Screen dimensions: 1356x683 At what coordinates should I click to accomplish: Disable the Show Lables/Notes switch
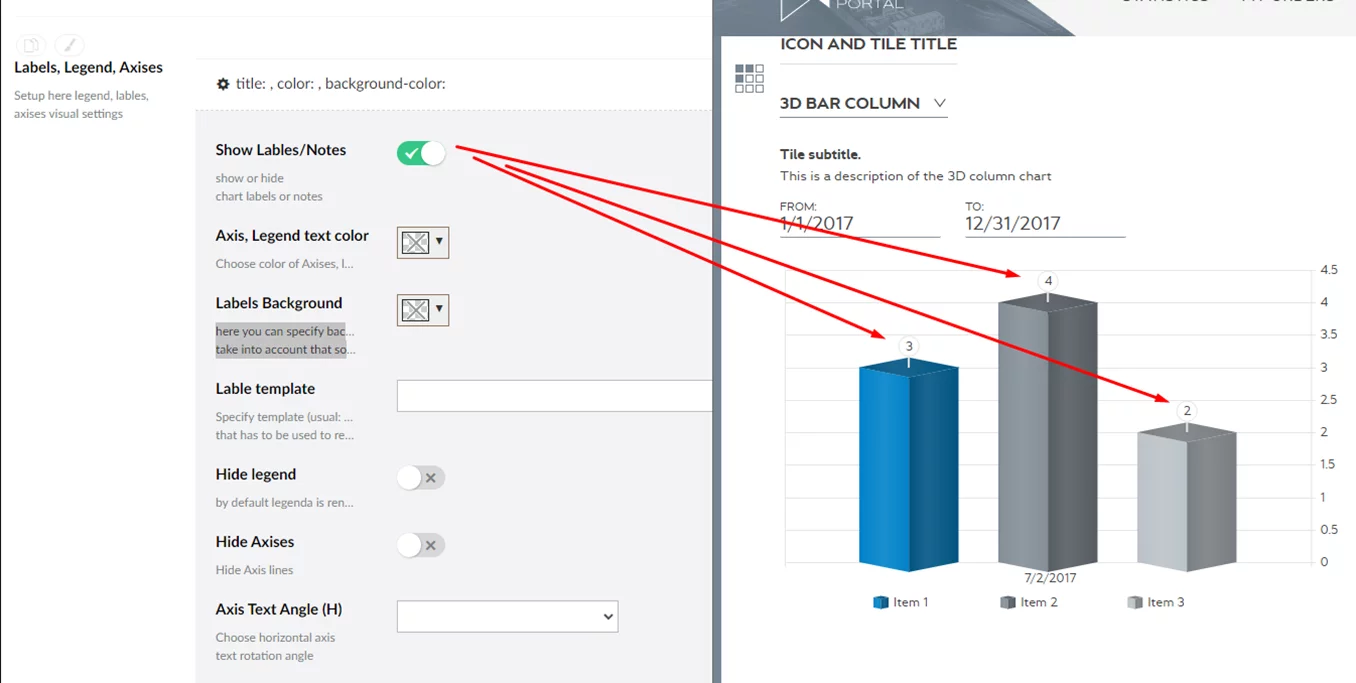pyautogui.click(x=421, y=153)
